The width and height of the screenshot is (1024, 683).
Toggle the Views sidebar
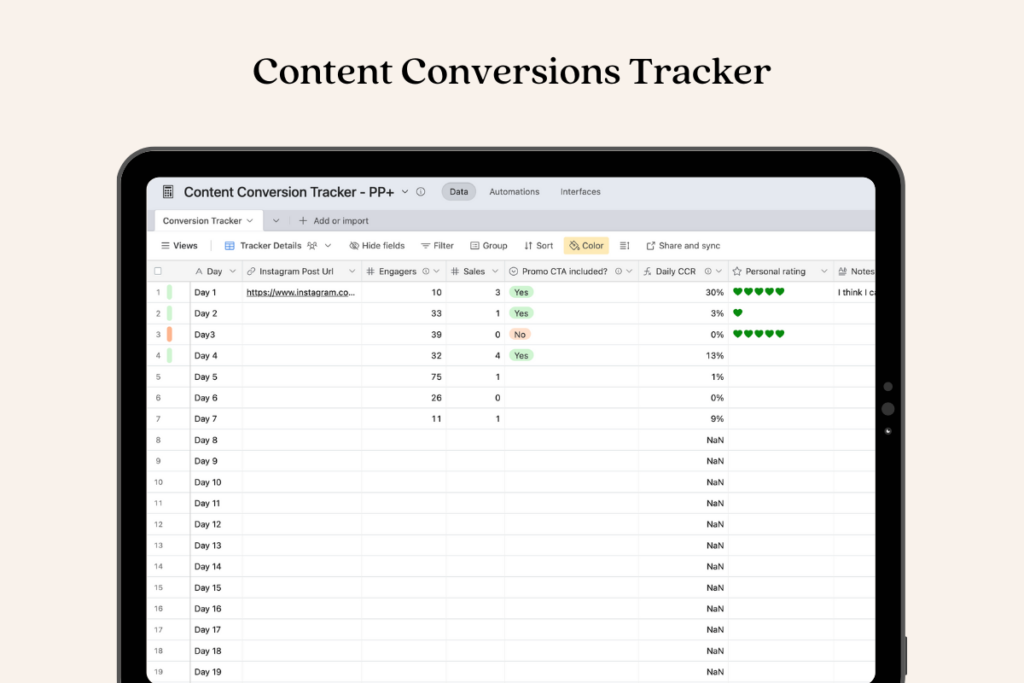(x=179, y=246)
